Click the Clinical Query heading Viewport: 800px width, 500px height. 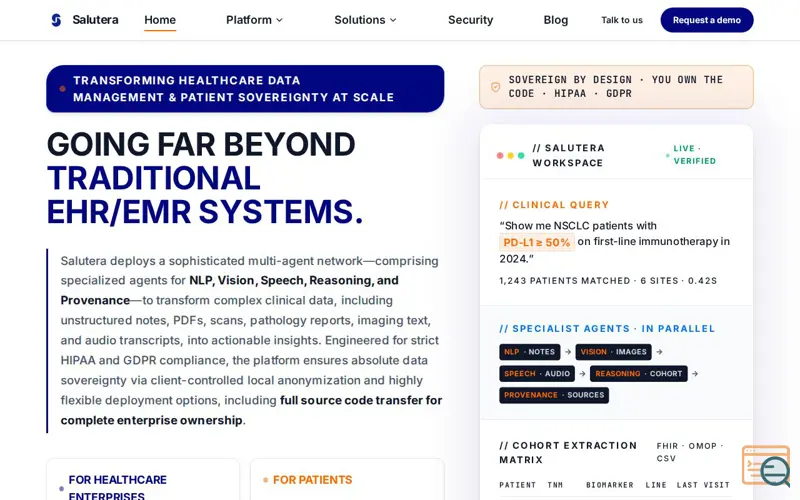click(x=554, y=205)
